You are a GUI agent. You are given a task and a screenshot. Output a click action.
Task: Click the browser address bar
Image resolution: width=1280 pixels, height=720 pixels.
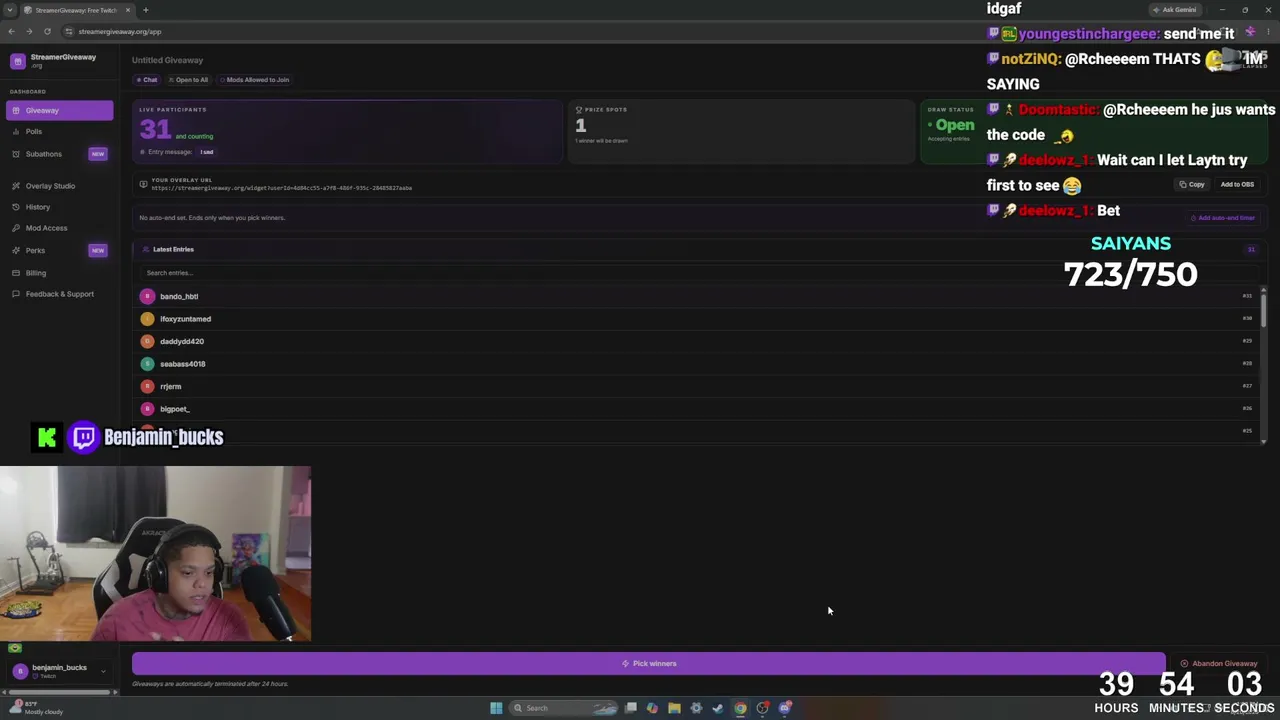(x=520, y=31)
